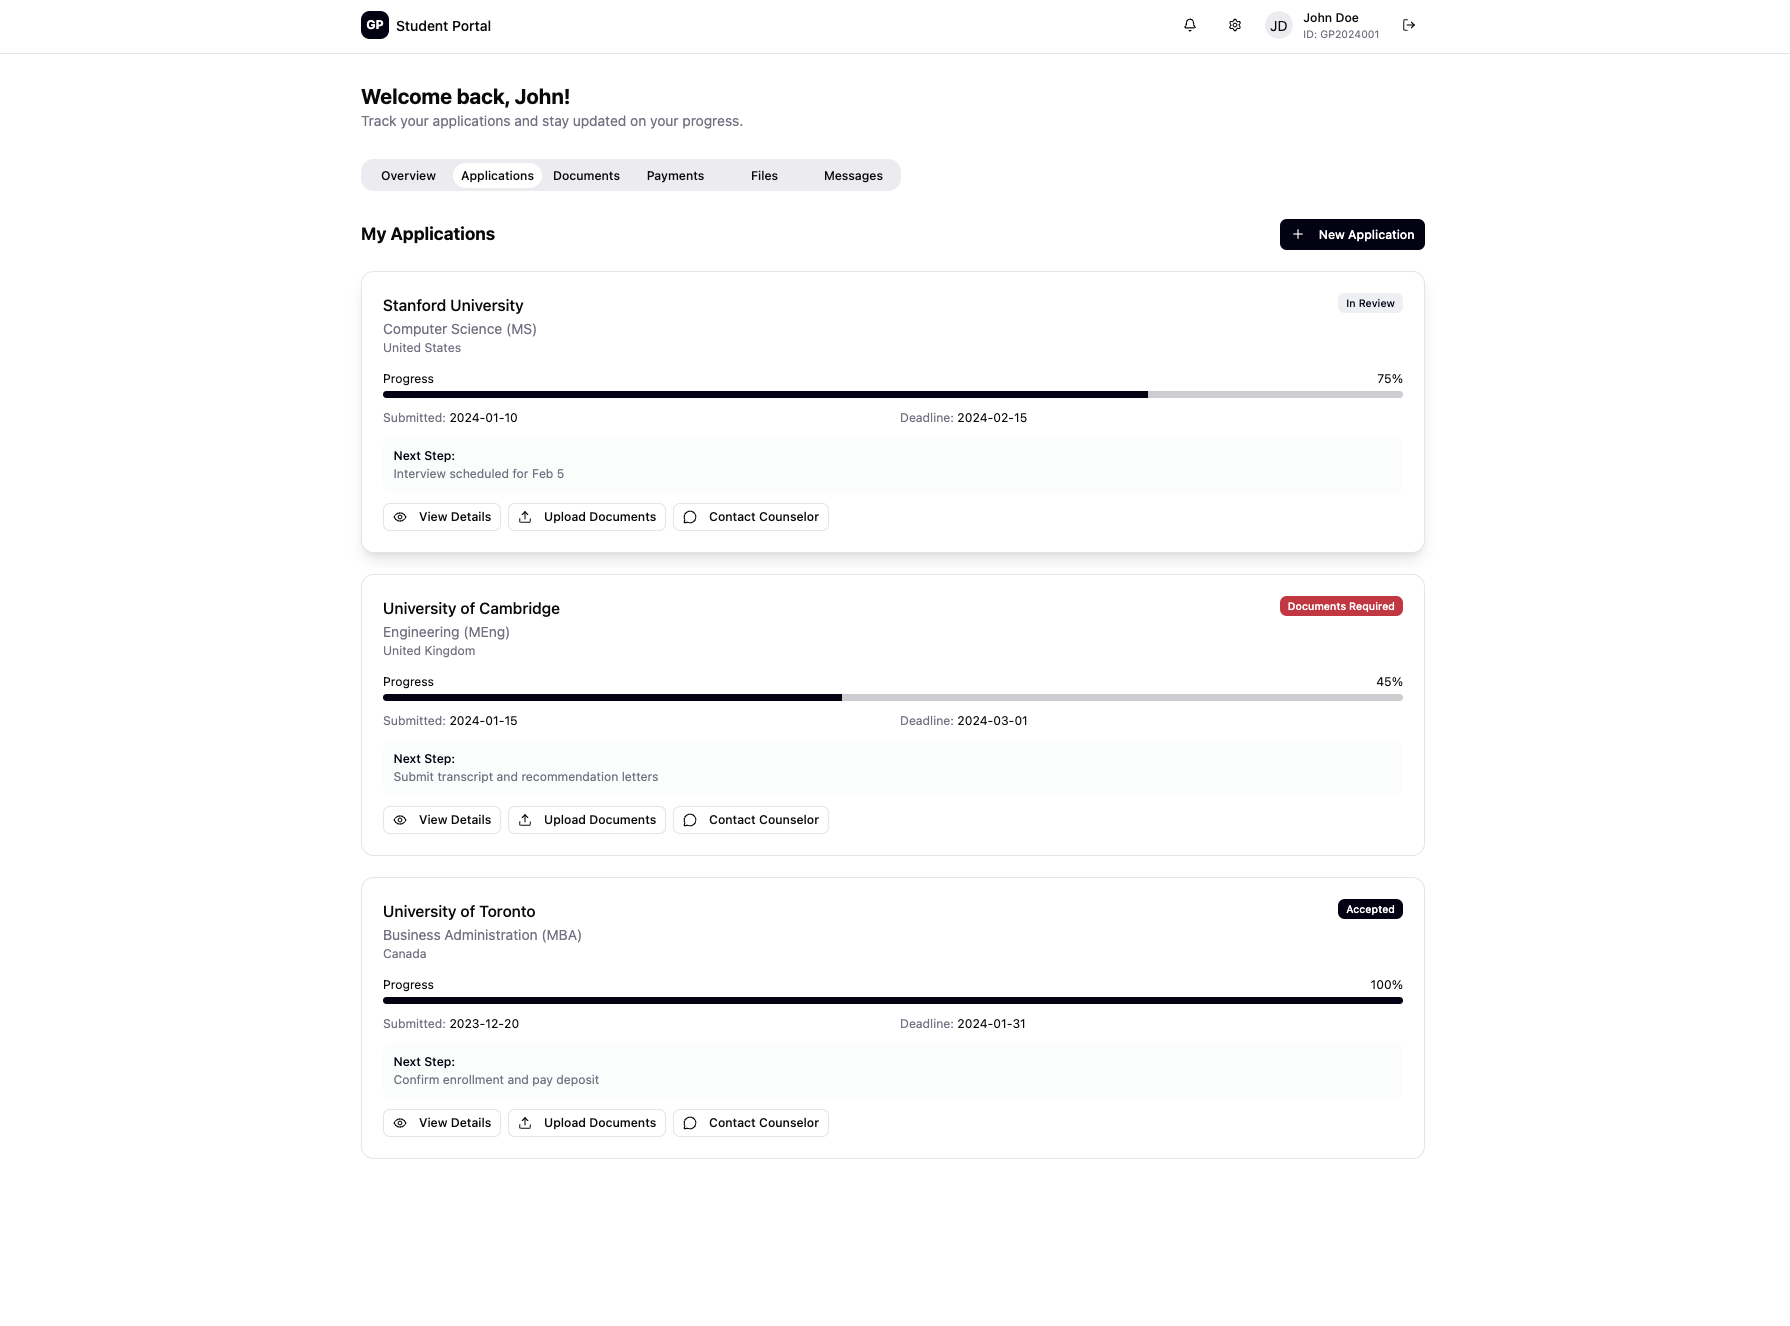Select the Messages tab
Image resolution: width=1790 pixels, height=1326 pixels.
pyautogui.click(x=853, y=176)
